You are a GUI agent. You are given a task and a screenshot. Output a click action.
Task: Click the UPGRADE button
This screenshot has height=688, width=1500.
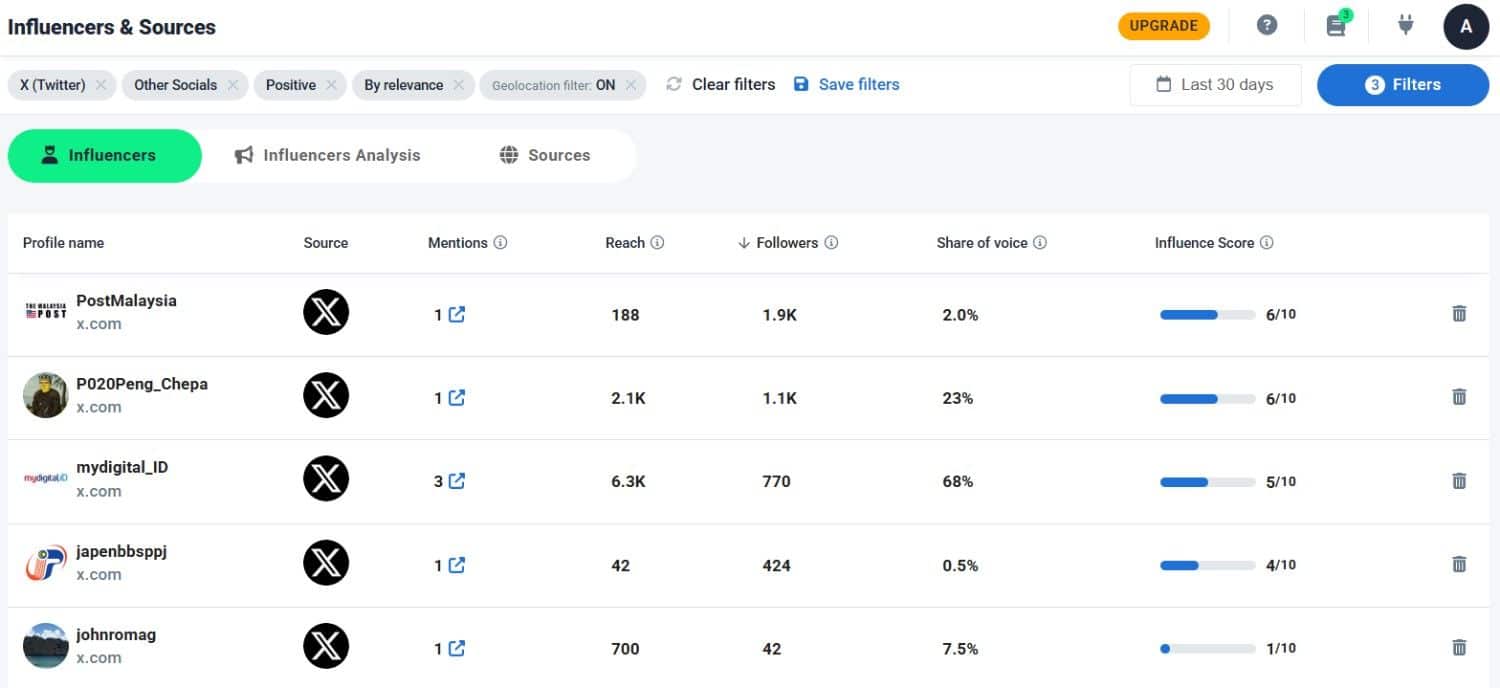click(x=1164, y=26)
